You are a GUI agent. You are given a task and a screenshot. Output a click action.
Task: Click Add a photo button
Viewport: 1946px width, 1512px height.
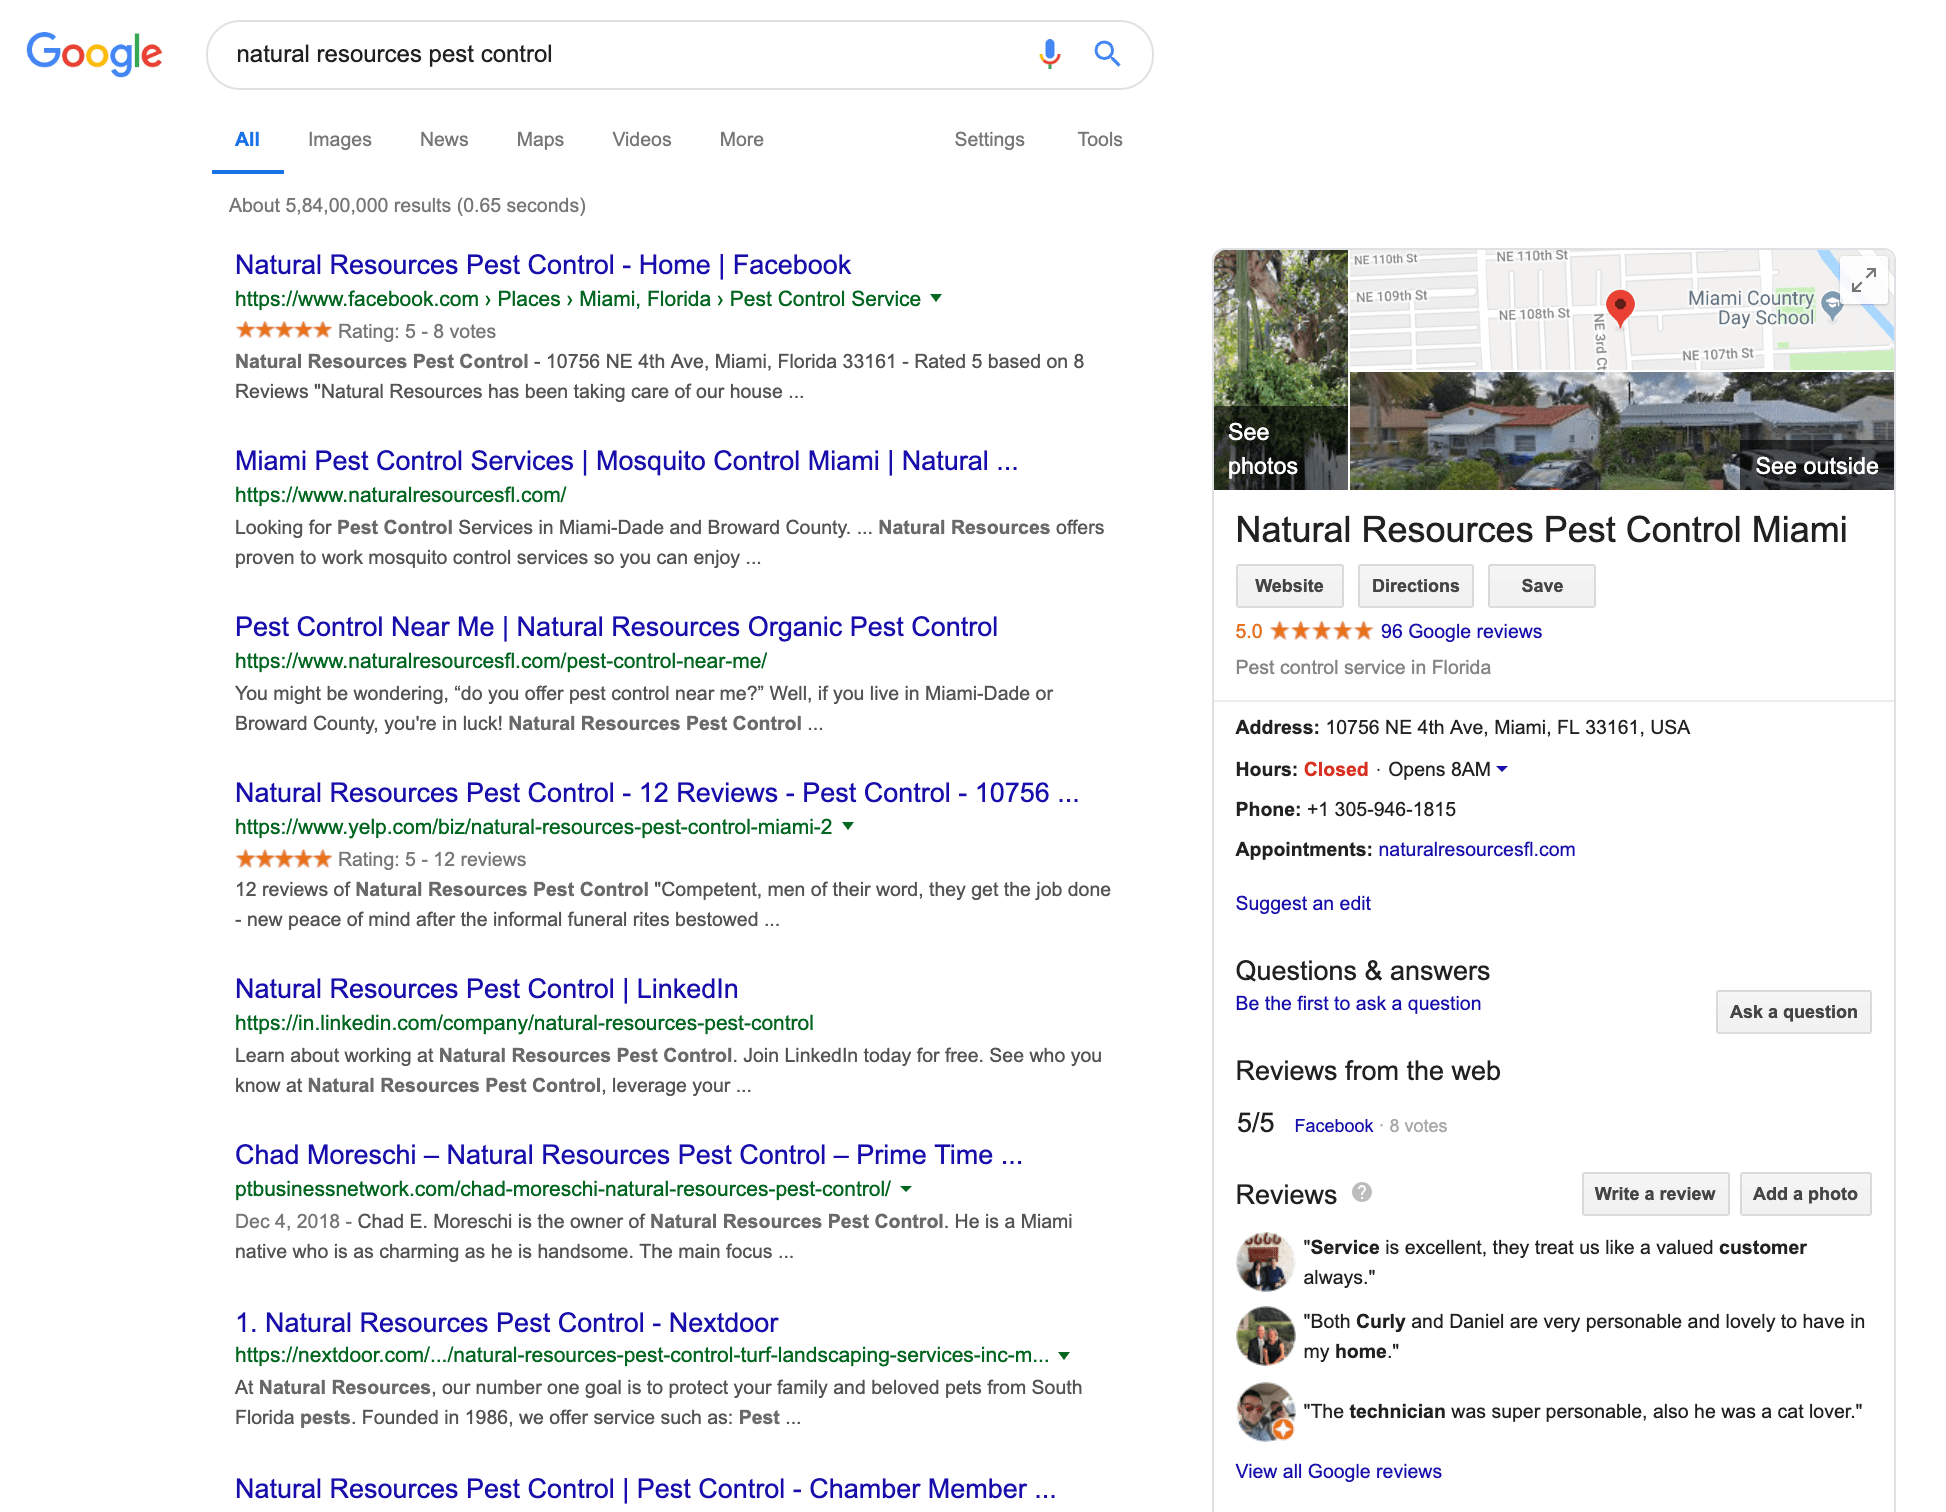[1805, 1194]
